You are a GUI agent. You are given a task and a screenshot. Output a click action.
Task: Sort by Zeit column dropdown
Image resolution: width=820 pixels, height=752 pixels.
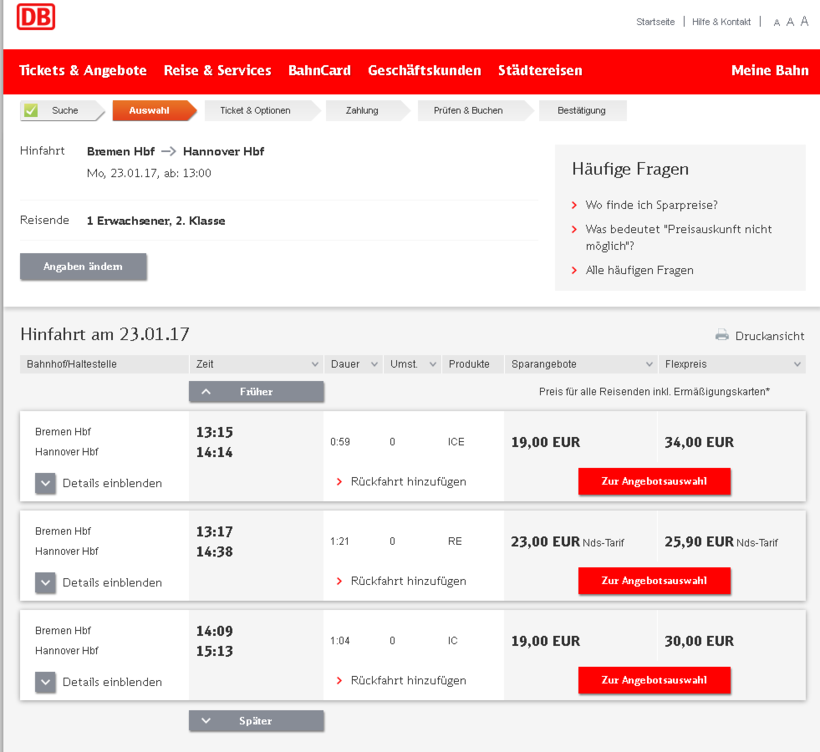pyautogui.click(x=315, y=365)
